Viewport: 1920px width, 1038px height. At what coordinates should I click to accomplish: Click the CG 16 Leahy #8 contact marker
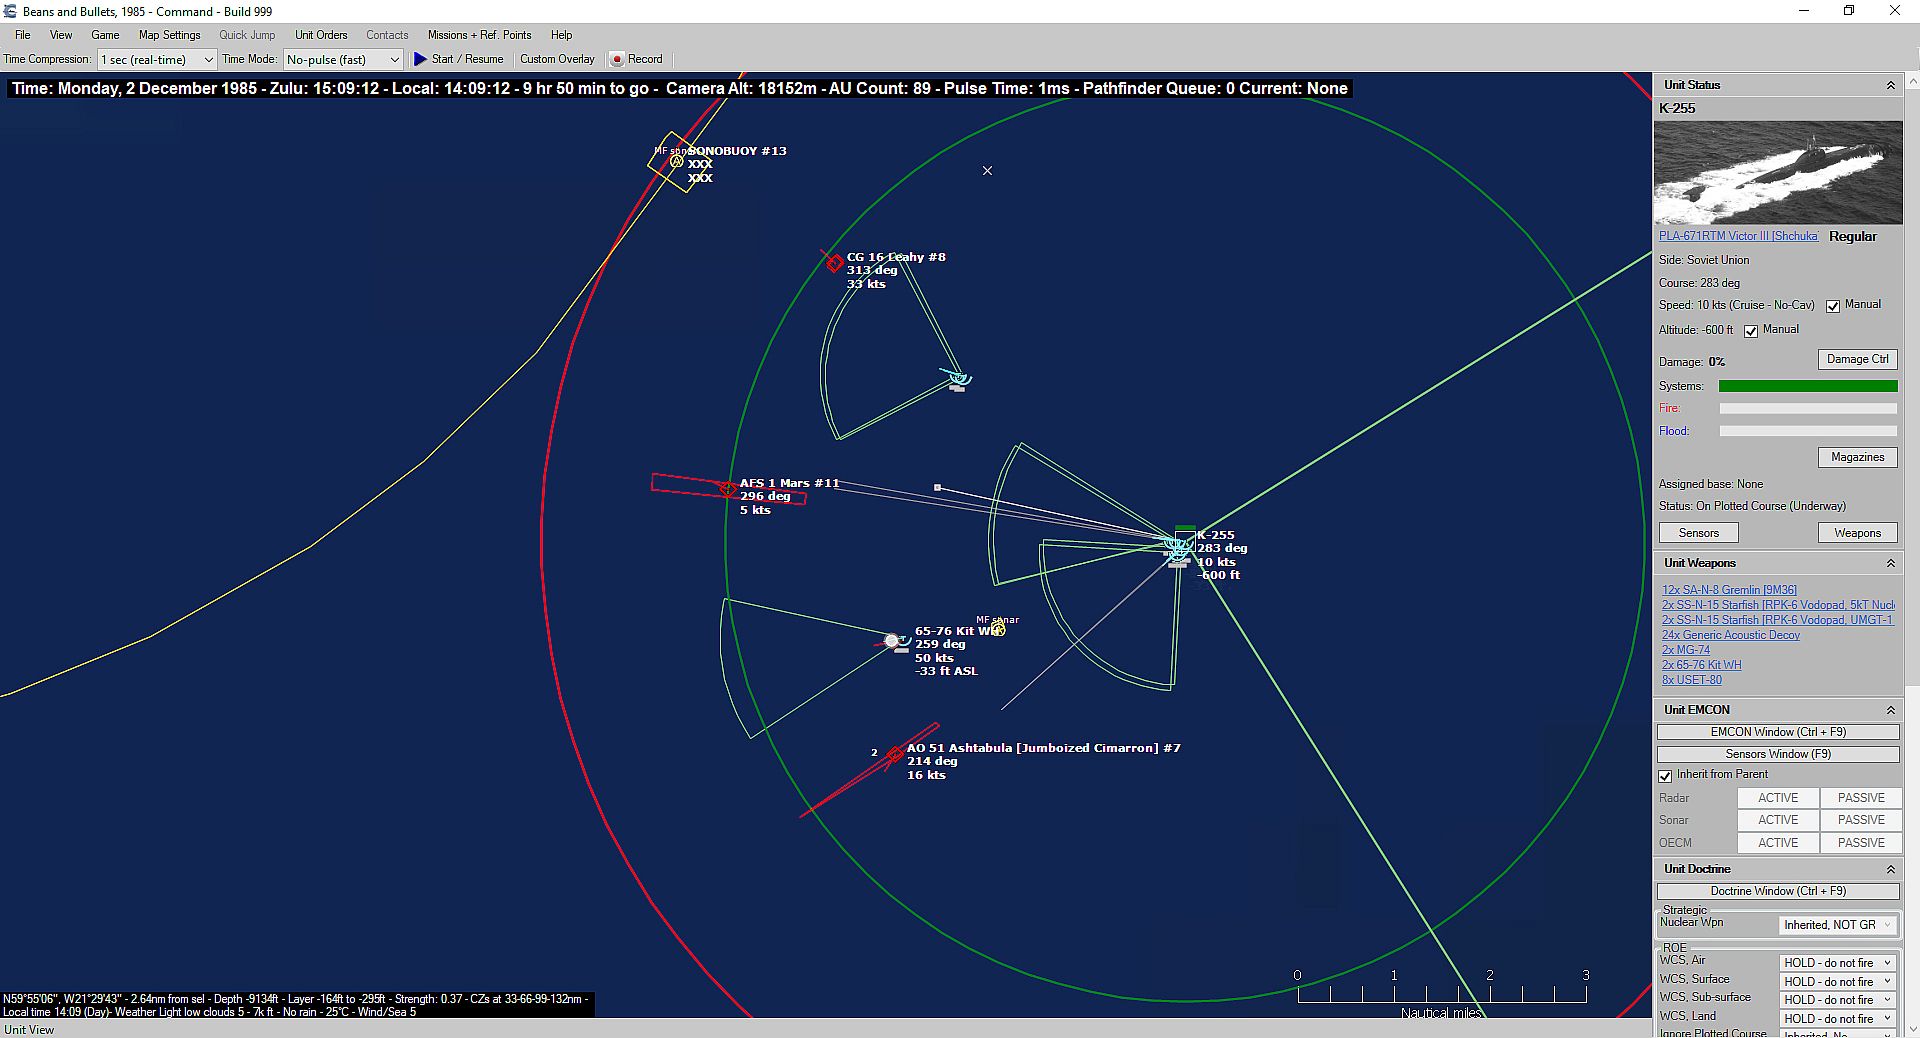pos(835,264)
